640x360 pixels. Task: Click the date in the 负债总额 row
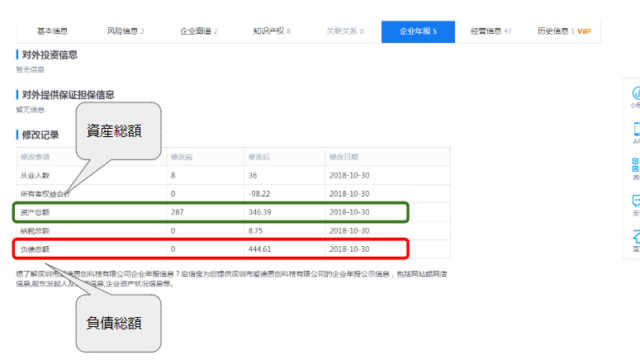[349, 249]
